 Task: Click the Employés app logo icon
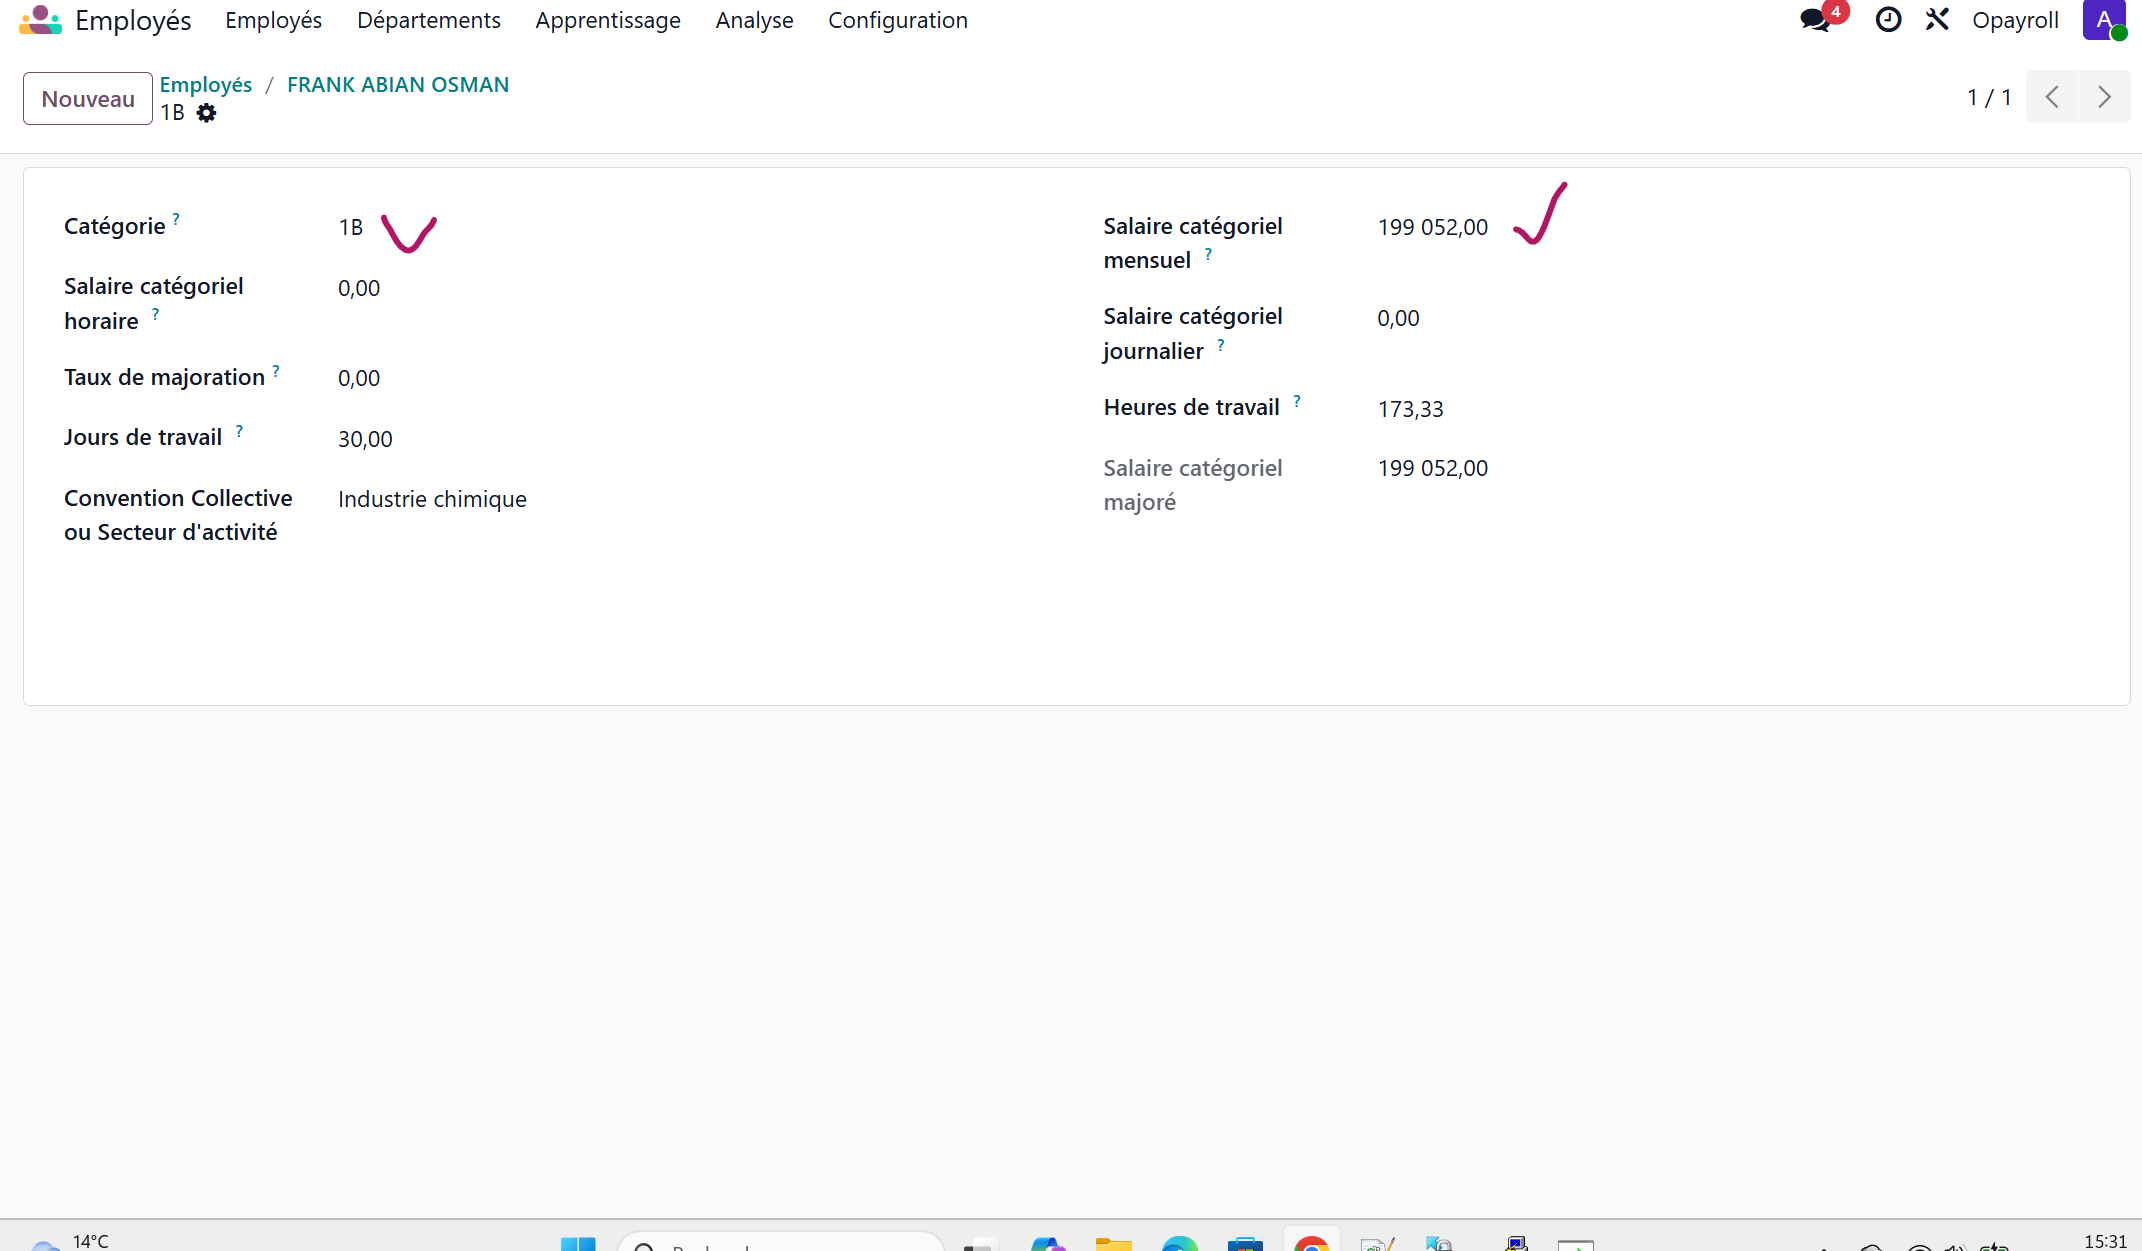[40, 20]
